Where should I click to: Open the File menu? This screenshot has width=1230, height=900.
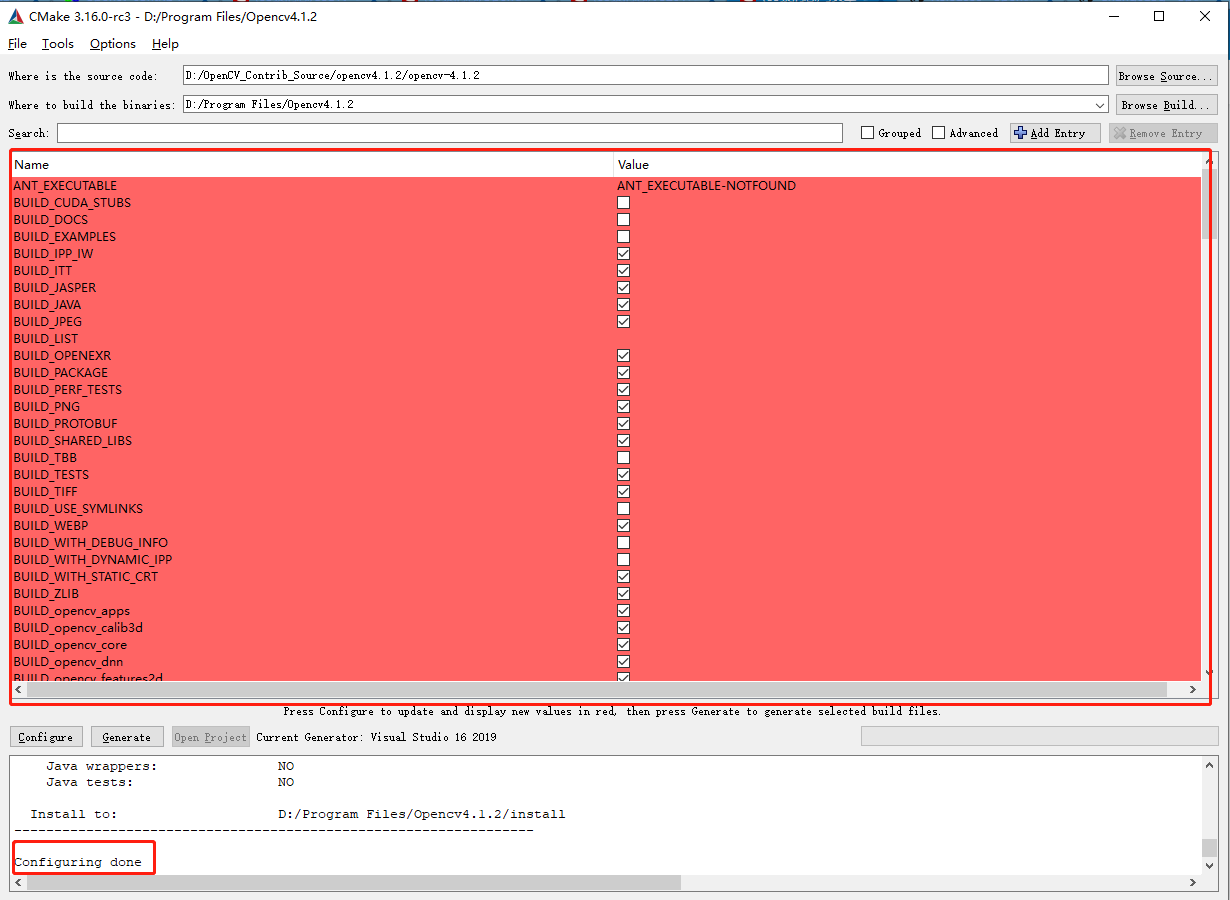pos(17,44)
